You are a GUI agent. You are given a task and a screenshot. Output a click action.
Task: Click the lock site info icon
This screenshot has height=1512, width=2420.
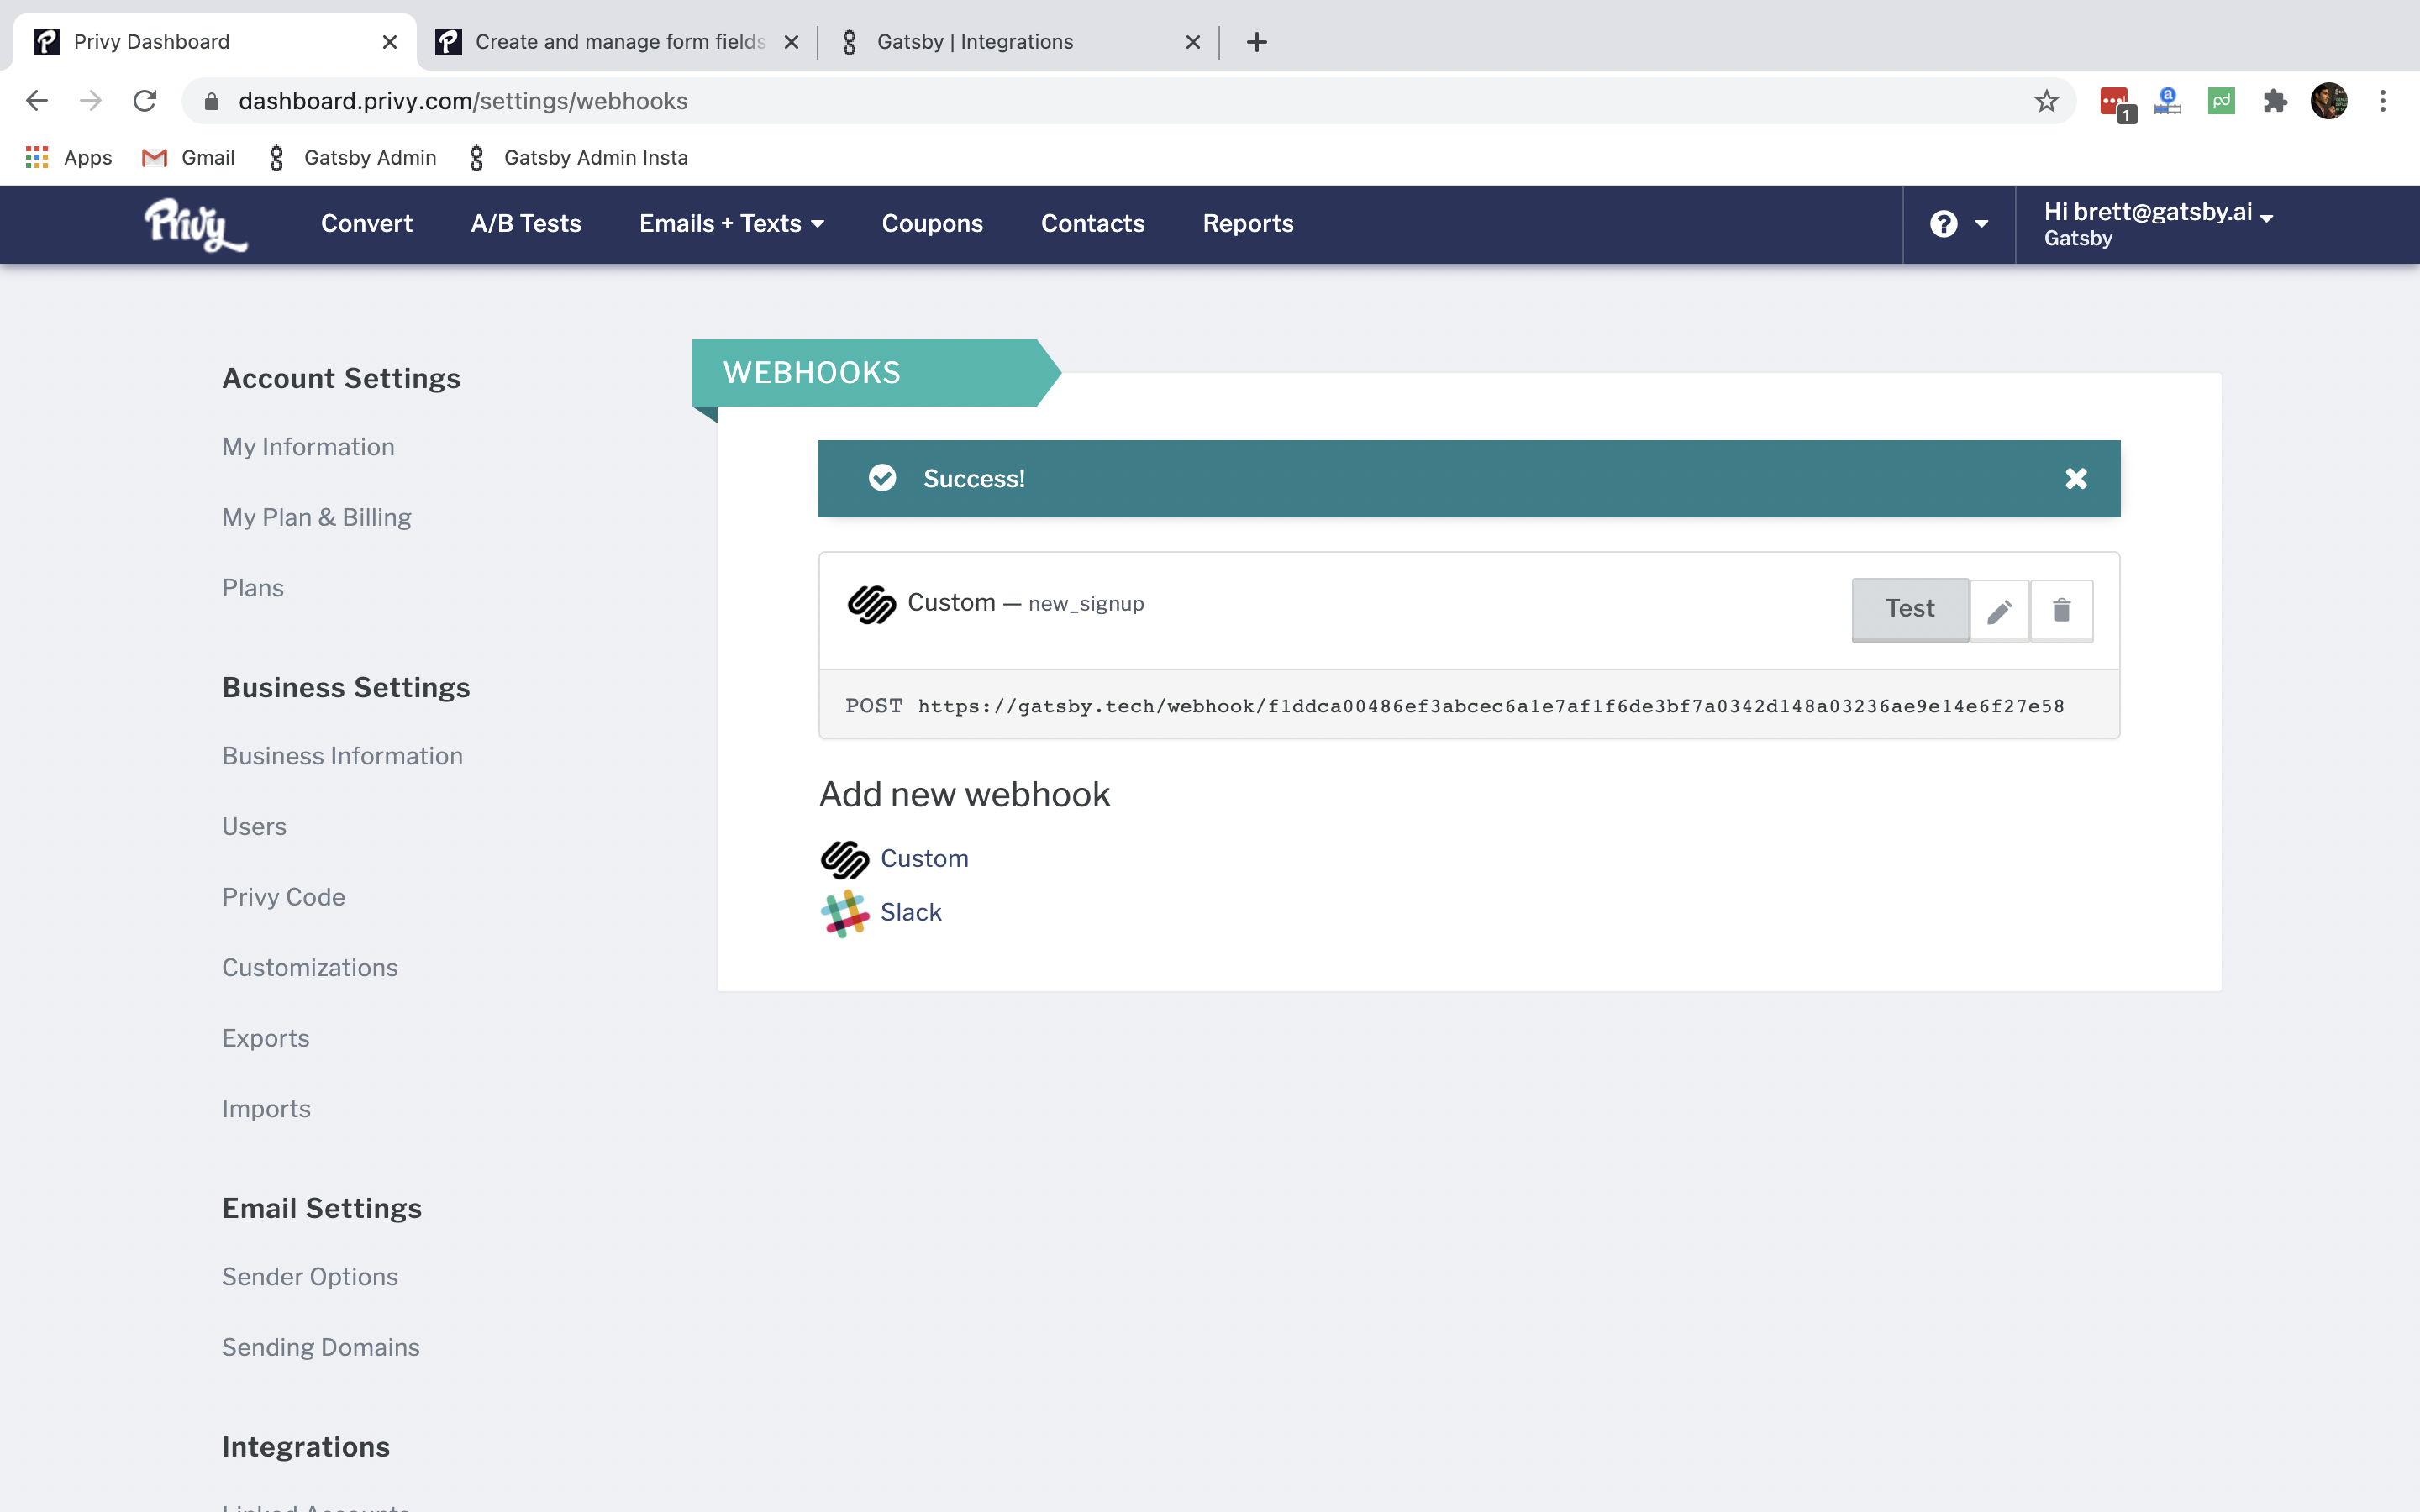tap(211, 101)
